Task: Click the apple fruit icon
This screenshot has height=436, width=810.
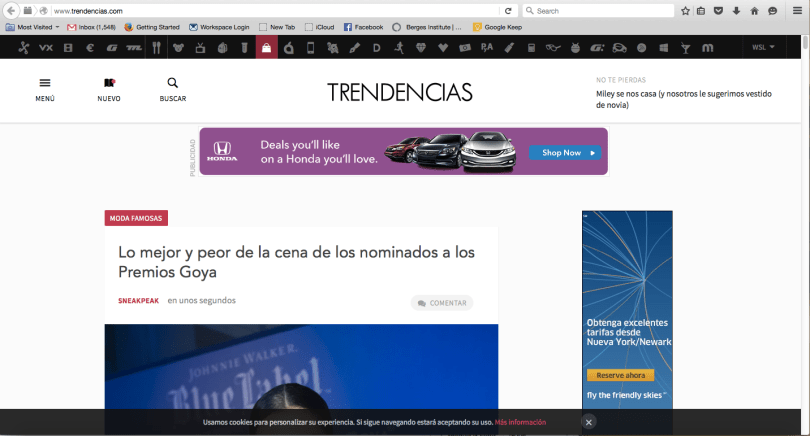Action: pyautogui.click(x=289, y=48)
